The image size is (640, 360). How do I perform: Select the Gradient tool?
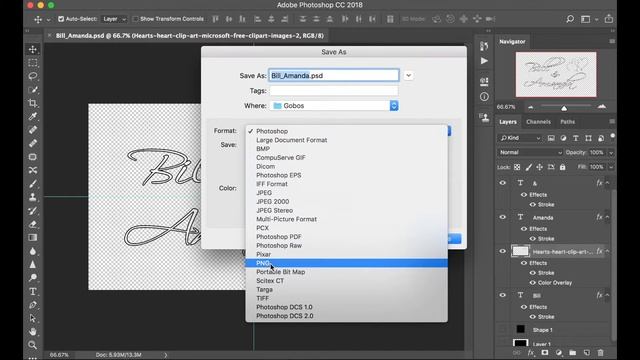tap(33, 238)
